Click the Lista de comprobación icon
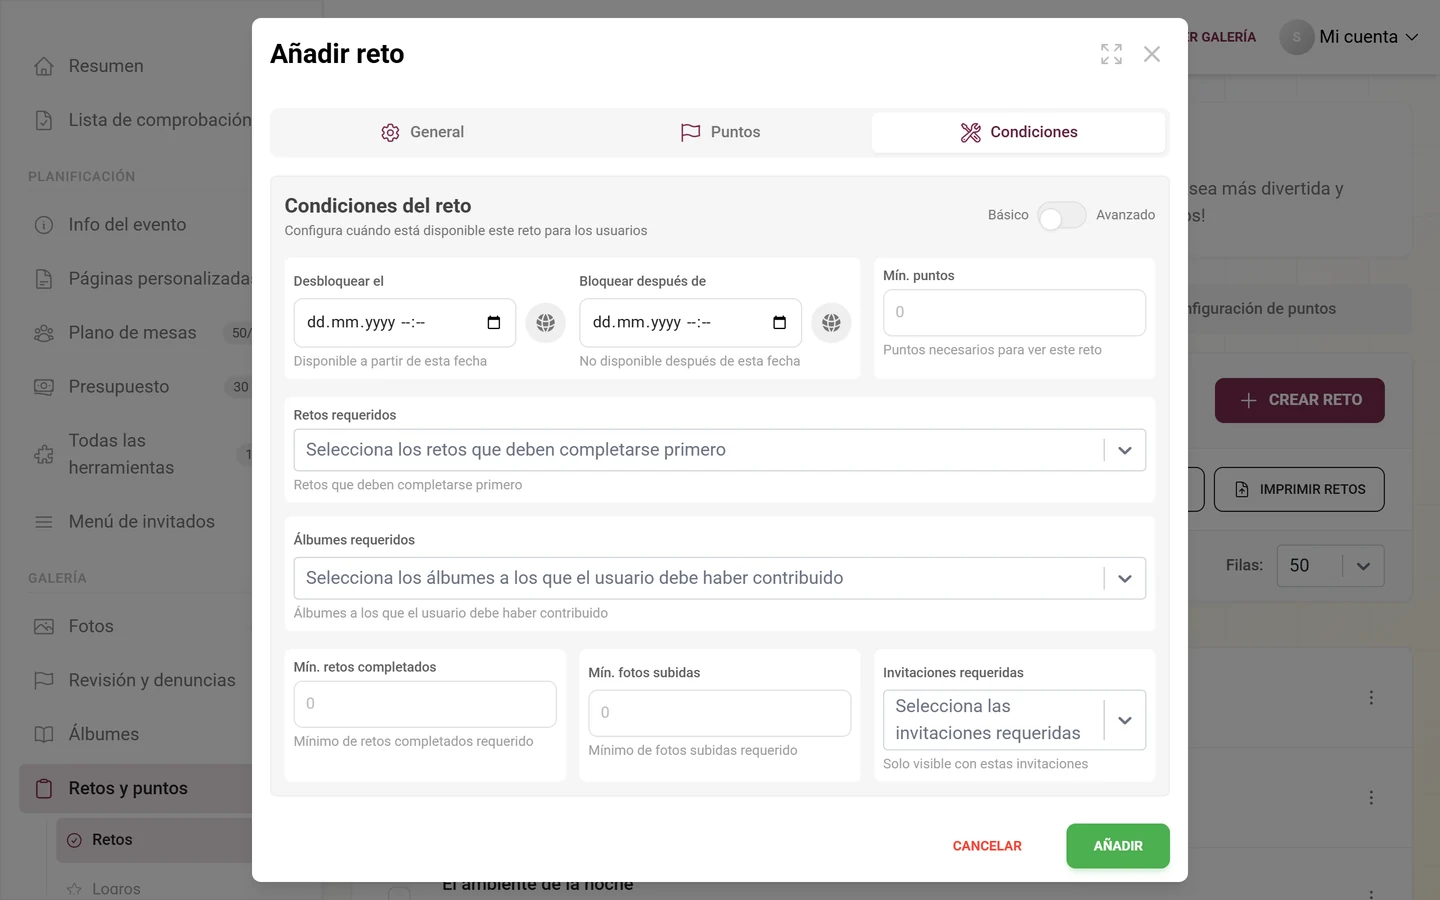Image resolution: width=1440 pixels, height=900 pixels. 44,120
